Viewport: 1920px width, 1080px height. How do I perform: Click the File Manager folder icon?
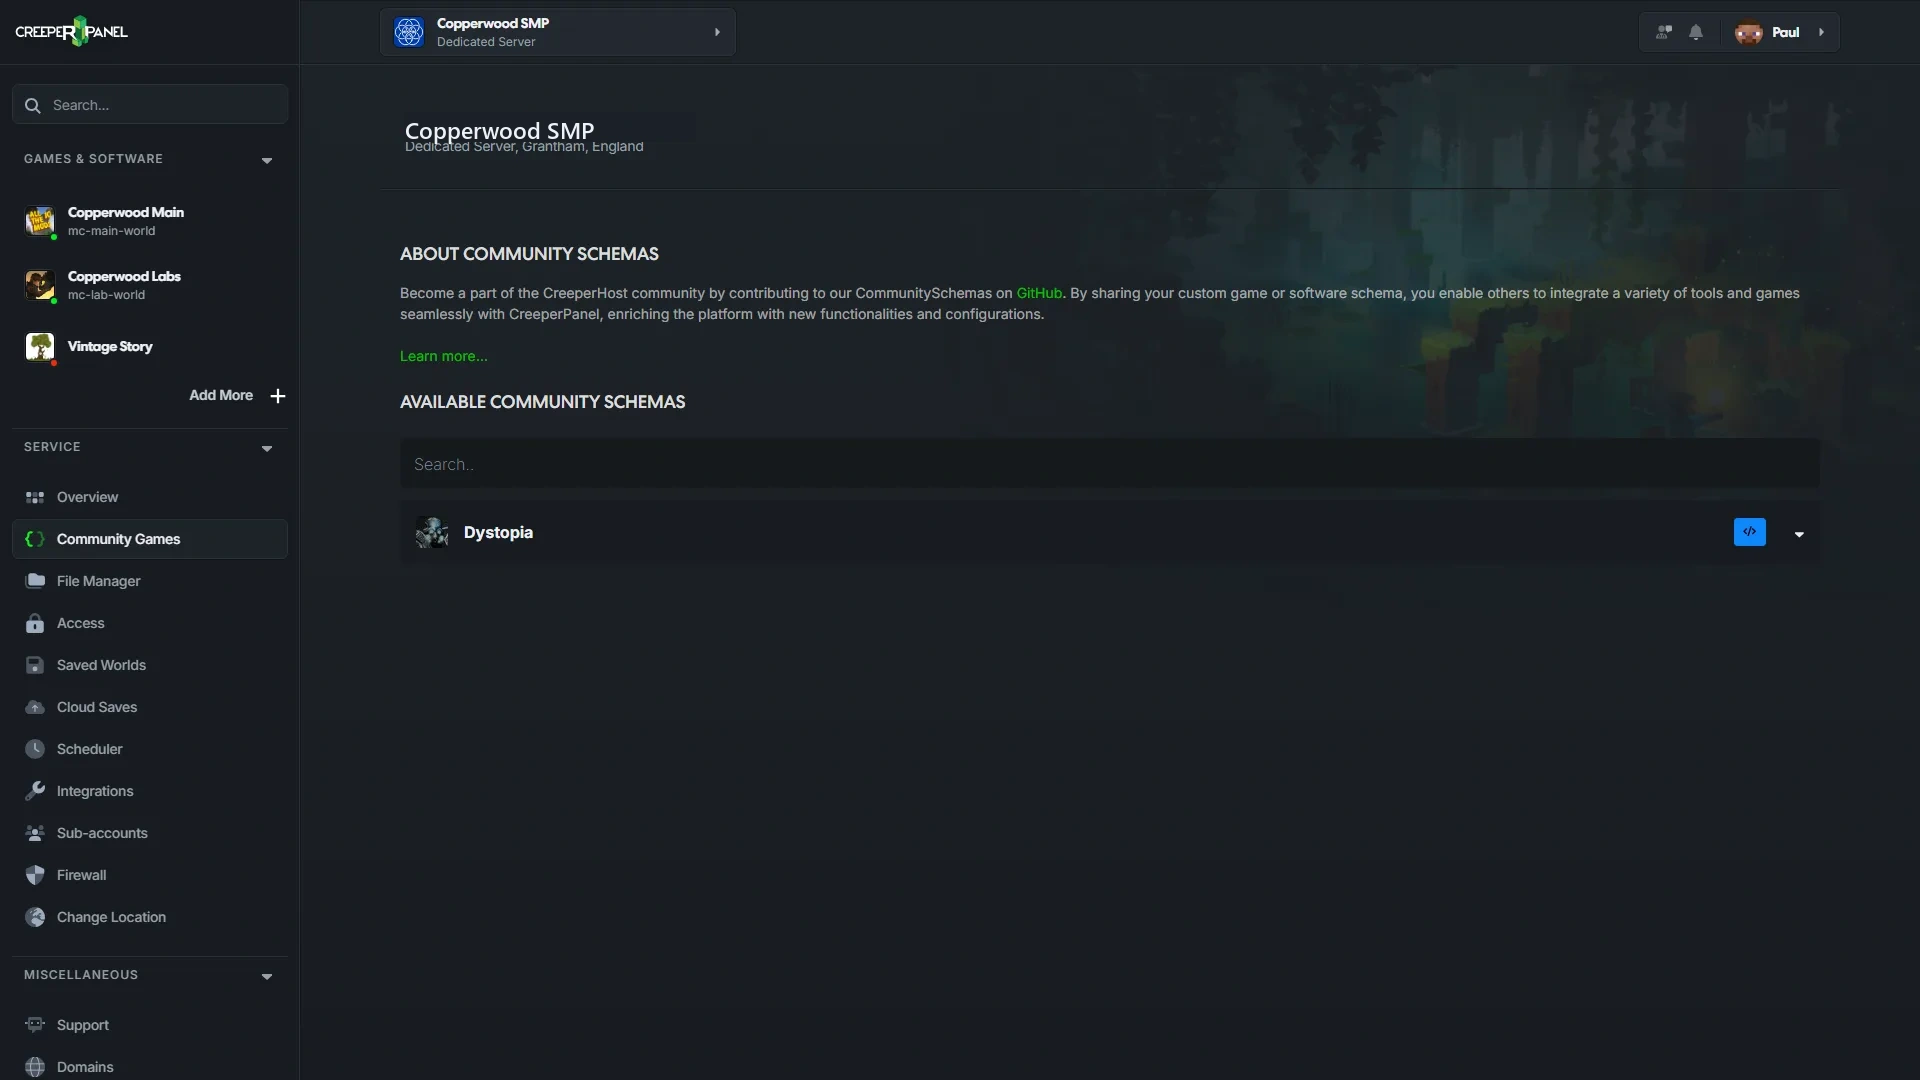pos(35,581)
